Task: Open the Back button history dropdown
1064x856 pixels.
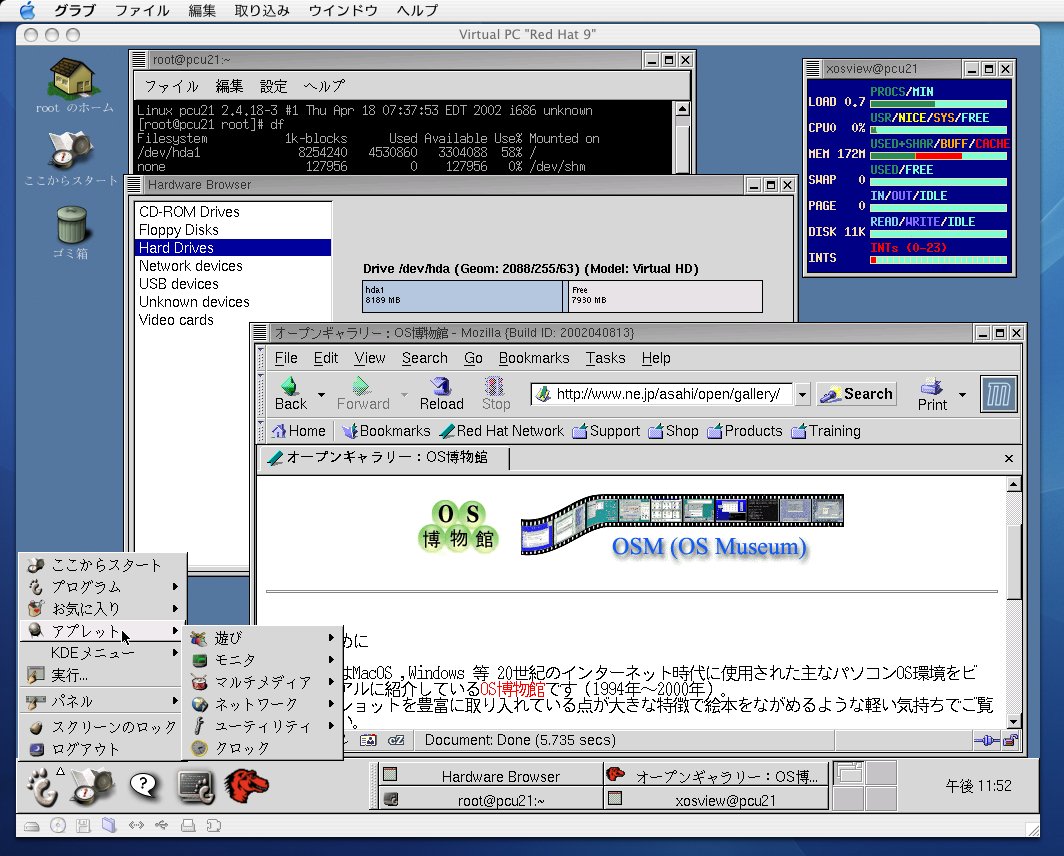Action: pos(322,394)
